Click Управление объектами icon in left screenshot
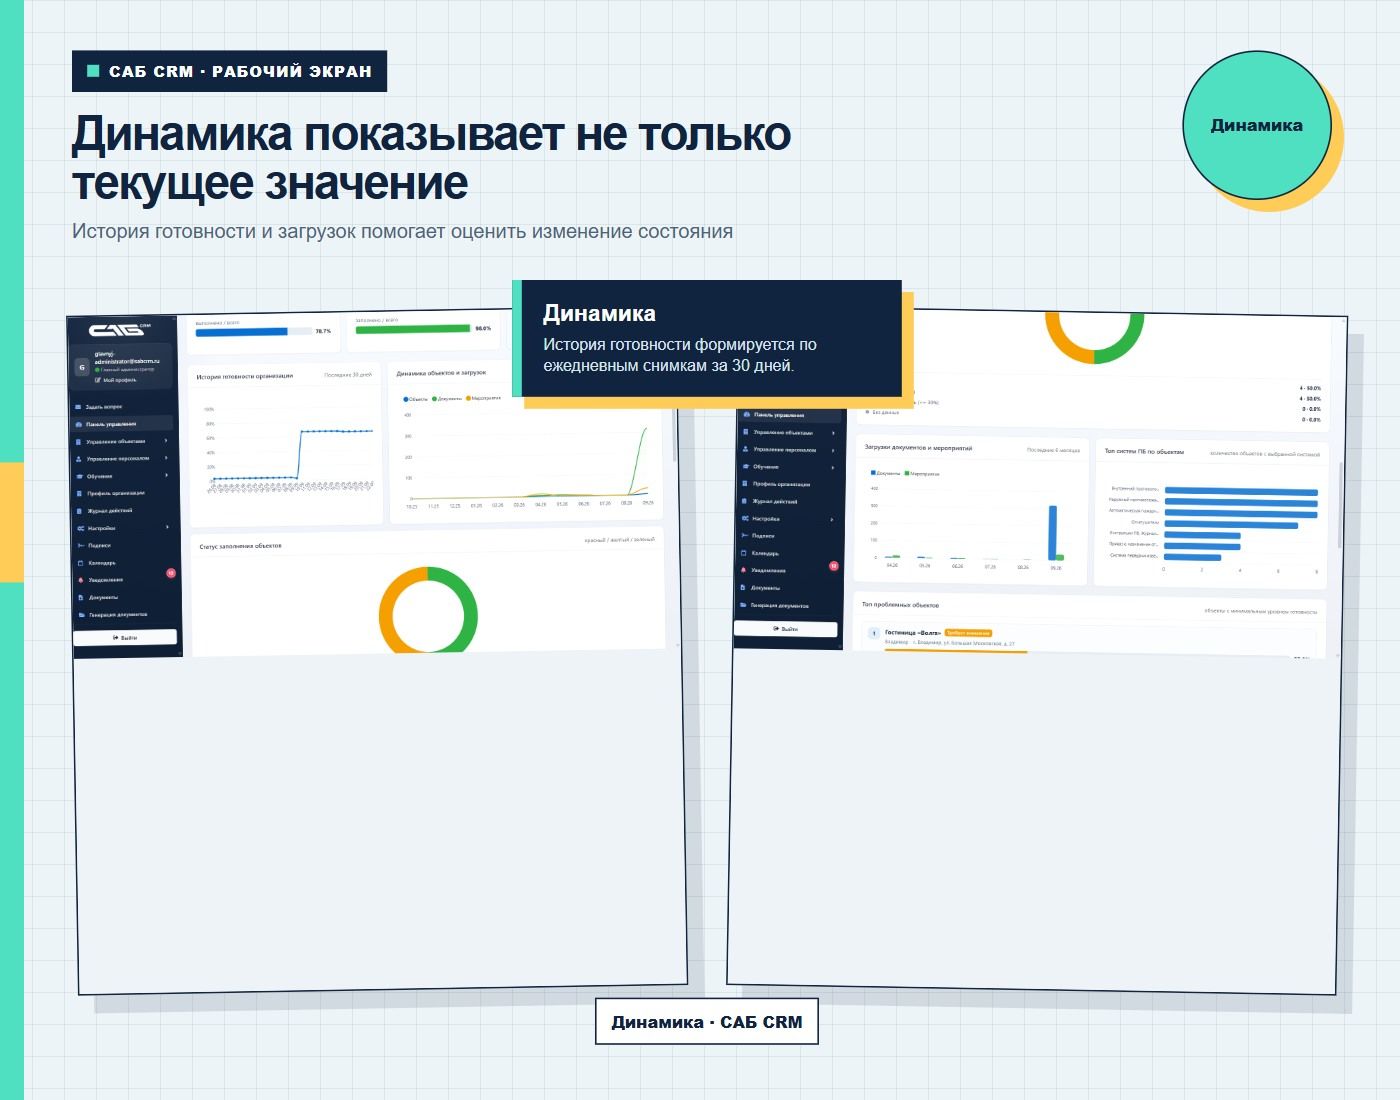 click(x=78, y=441)
